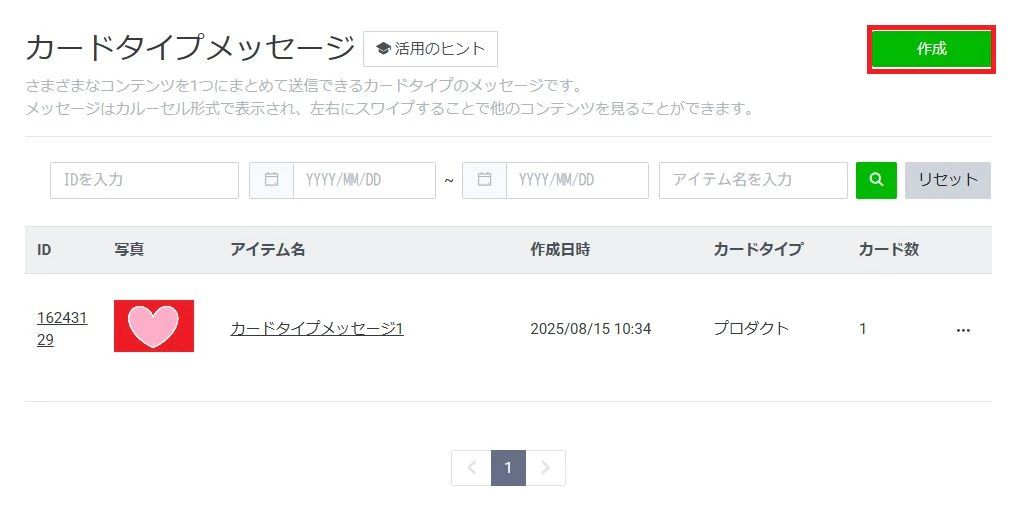Click the ID column header
Screen dimensions: 1025x513
click(44, 250)
